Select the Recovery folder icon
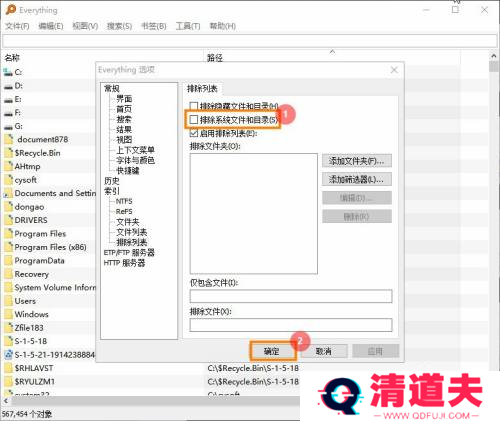The width and height of the screenshot is (500, 421). click(9, 274)
